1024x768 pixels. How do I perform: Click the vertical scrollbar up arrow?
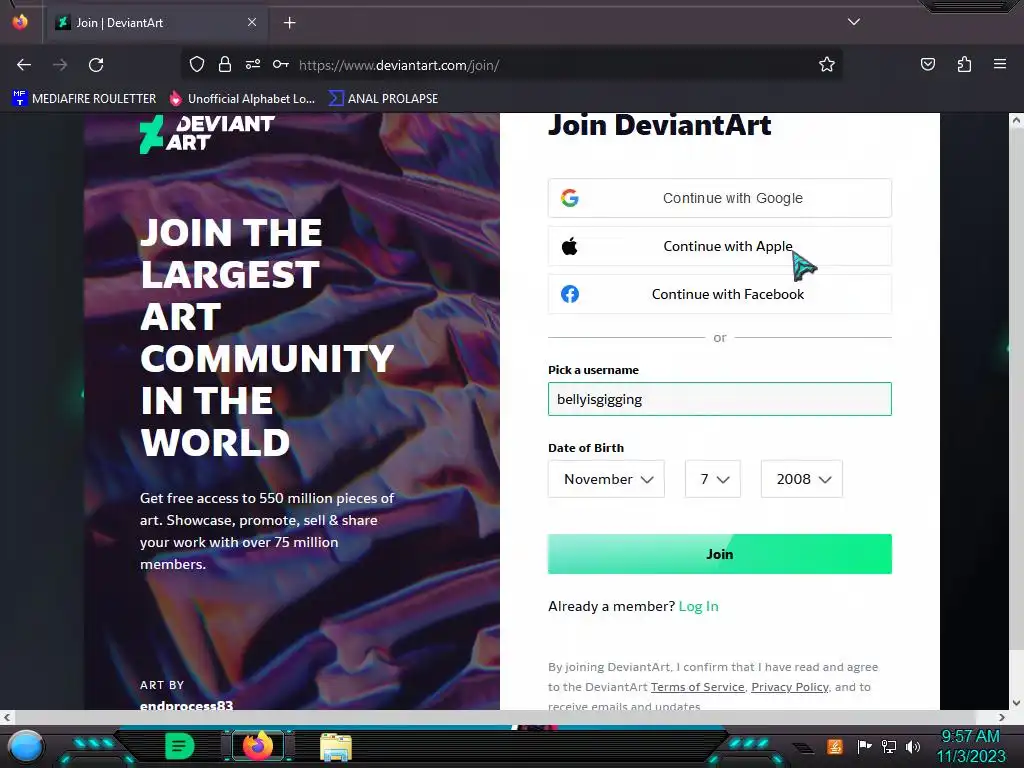tap(1016, 120)
